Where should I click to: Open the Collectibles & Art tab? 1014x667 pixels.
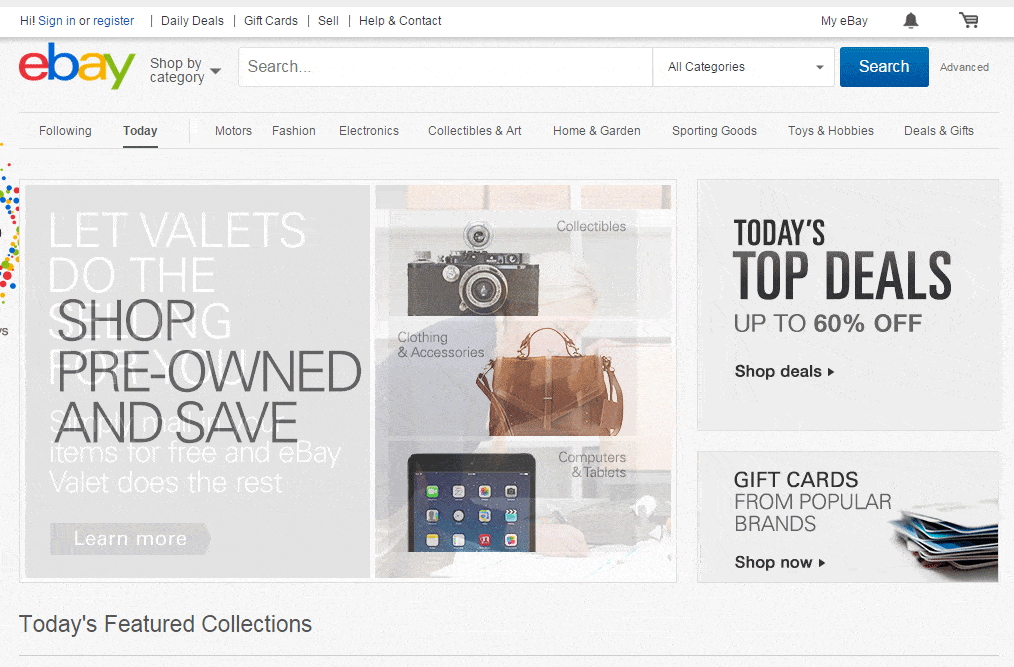475,131
